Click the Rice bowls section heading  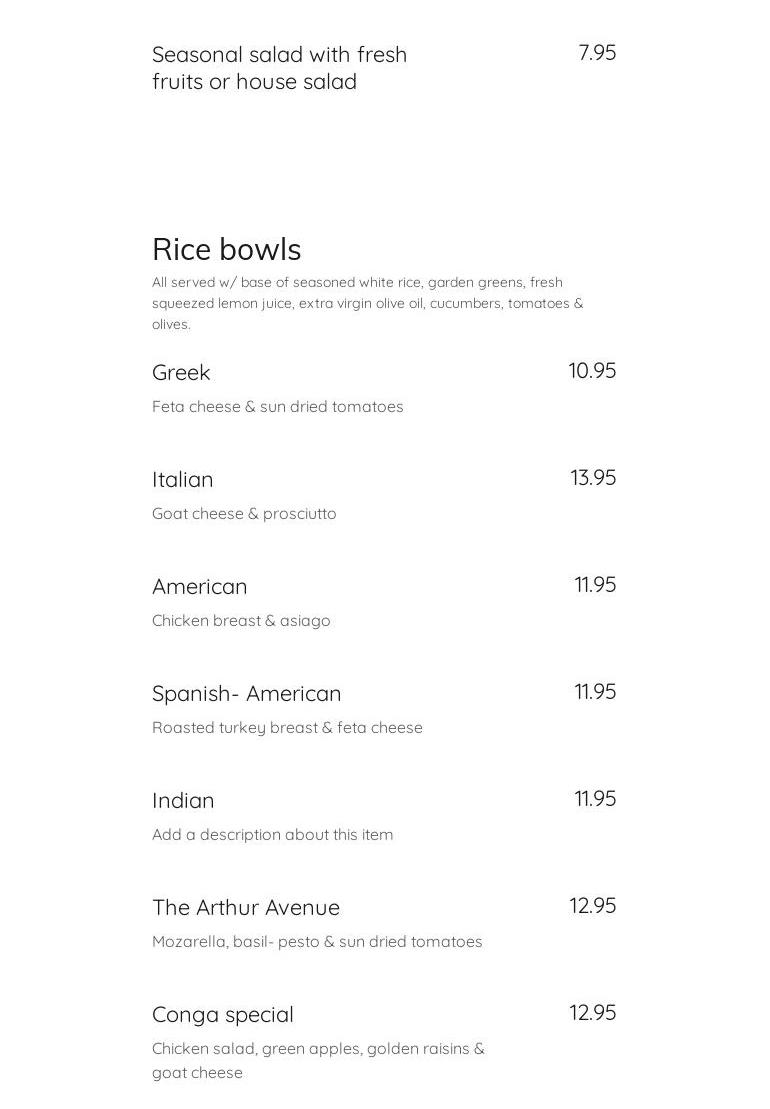coord(226,249)
